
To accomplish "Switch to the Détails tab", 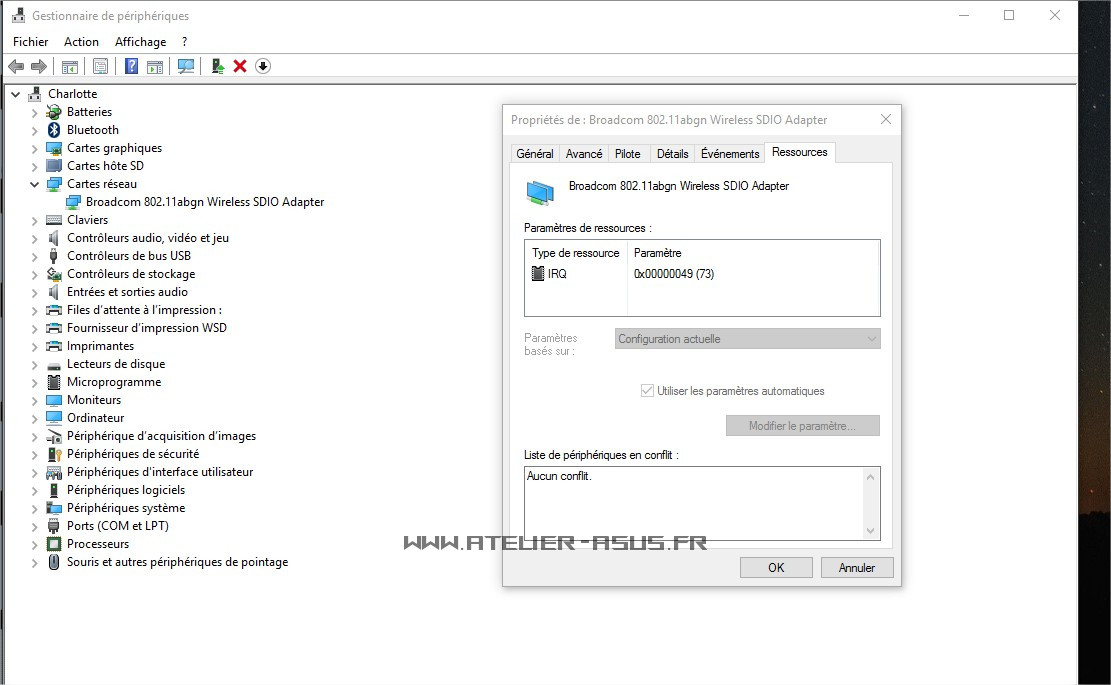I will point(672,154).
